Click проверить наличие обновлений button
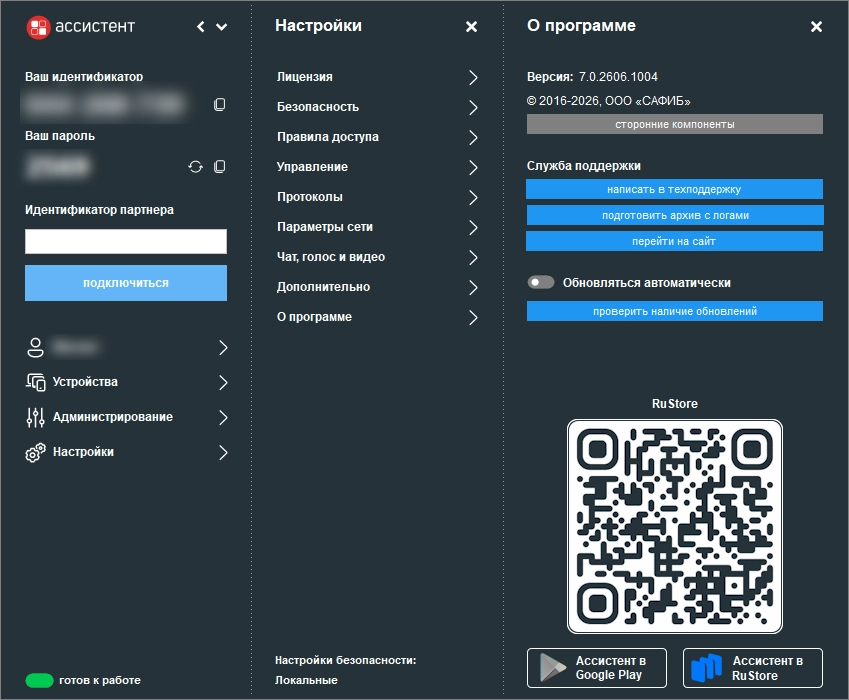This screenshot has width=849, height=700. coord(675,311)
